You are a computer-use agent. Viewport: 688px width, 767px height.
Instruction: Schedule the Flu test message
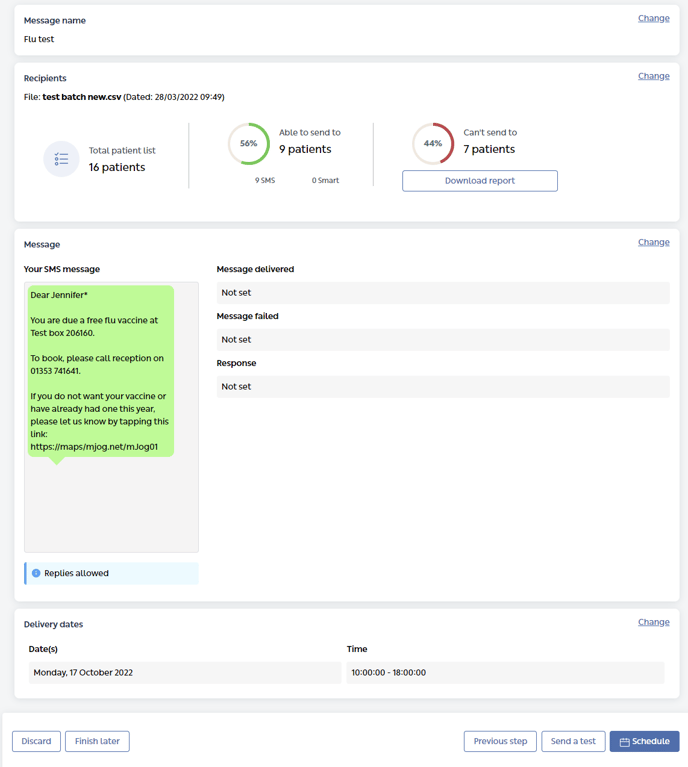pos(644,741)
